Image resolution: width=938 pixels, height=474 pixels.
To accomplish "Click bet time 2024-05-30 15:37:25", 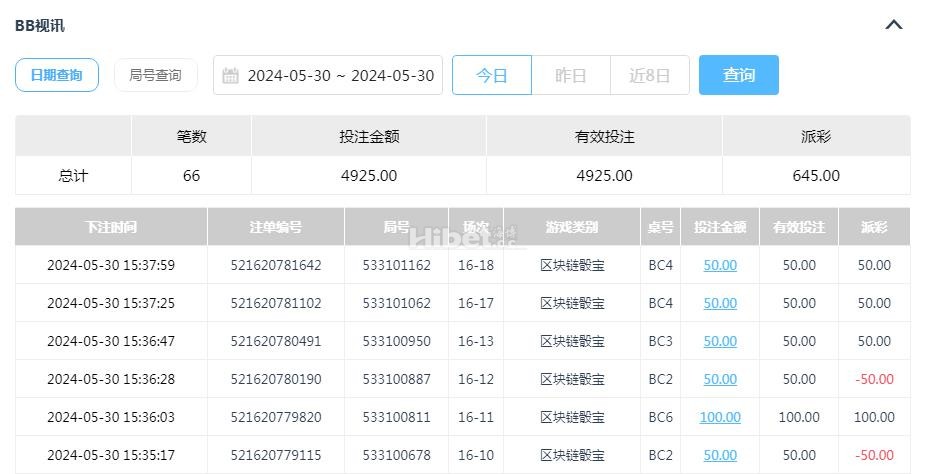I will coord(111,303).
